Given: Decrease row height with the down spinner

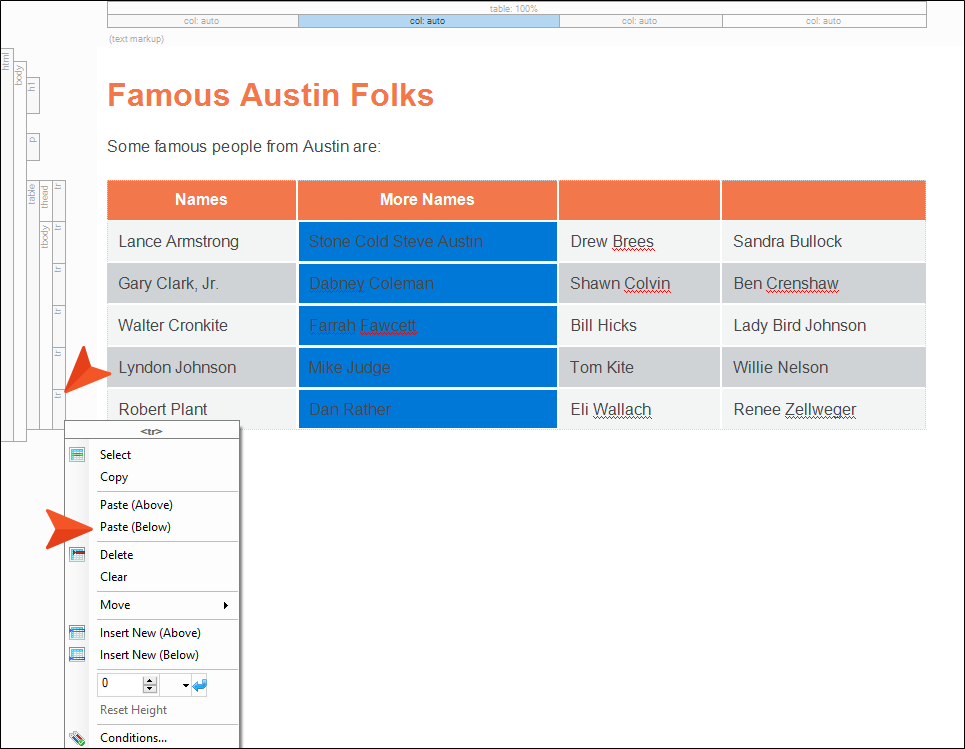Looking at the screenshot, I should click(x=150, y=689).
